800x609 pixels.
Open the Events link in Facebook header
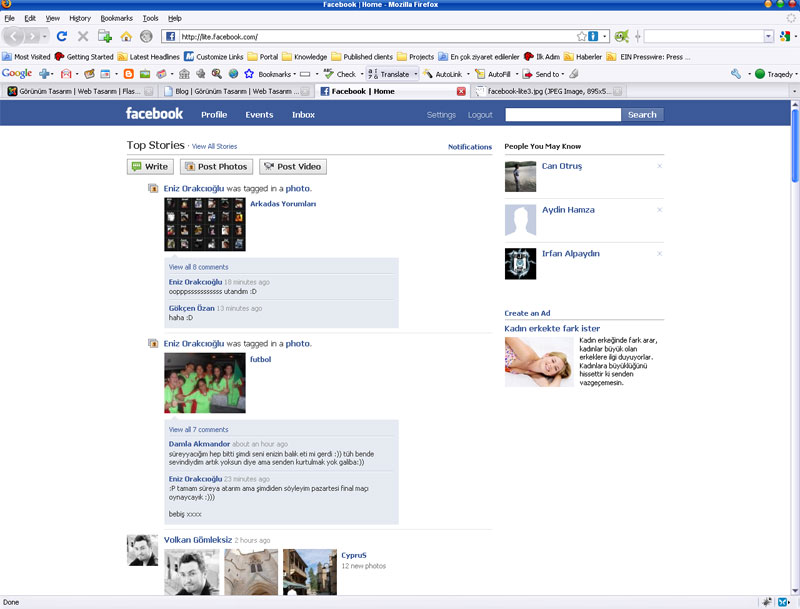click(x=259, y=115)
